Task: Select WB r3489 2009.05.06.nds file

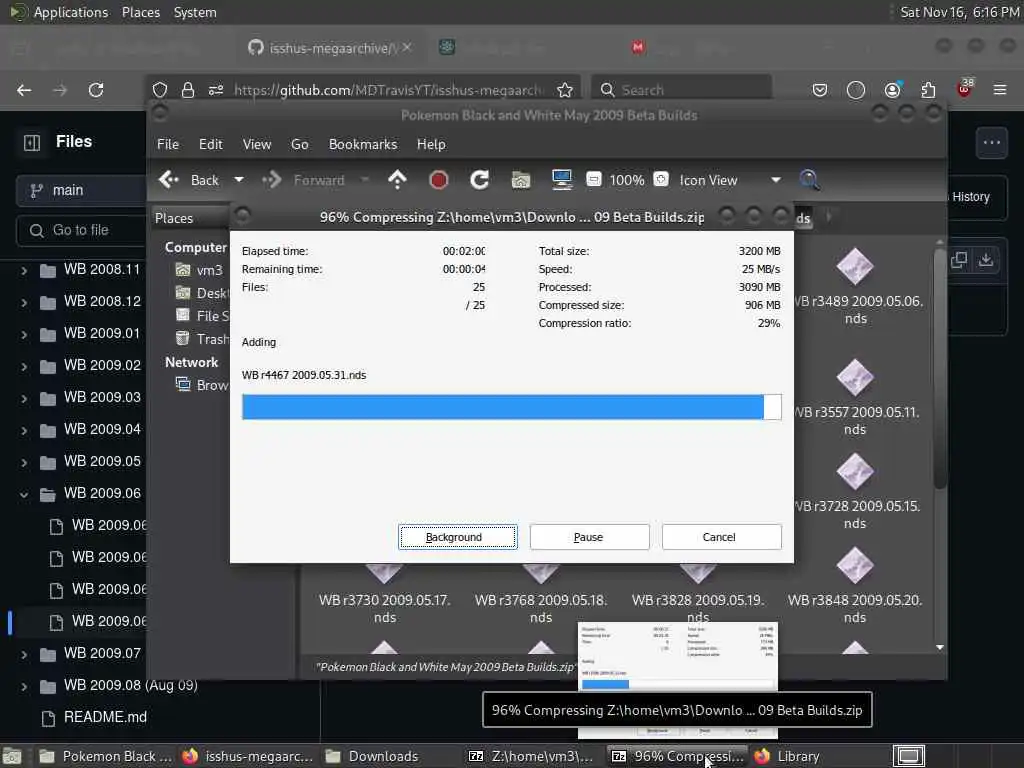Action: 855,287
